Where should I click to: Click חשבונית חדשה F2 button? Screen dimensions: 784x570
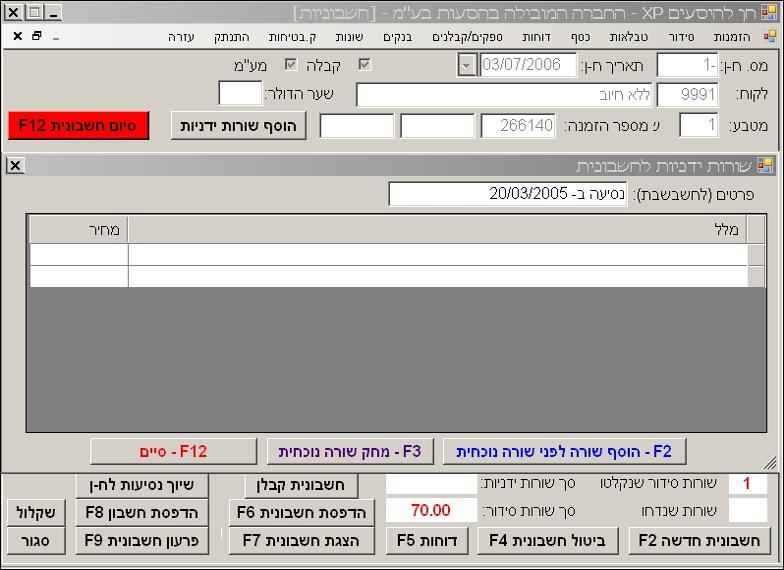700,540
